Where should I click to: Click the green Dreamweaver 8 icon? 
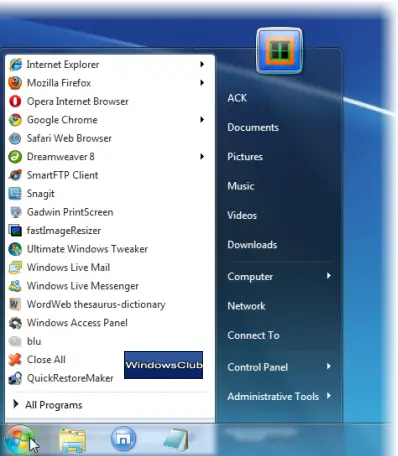(x=15, y=157)
